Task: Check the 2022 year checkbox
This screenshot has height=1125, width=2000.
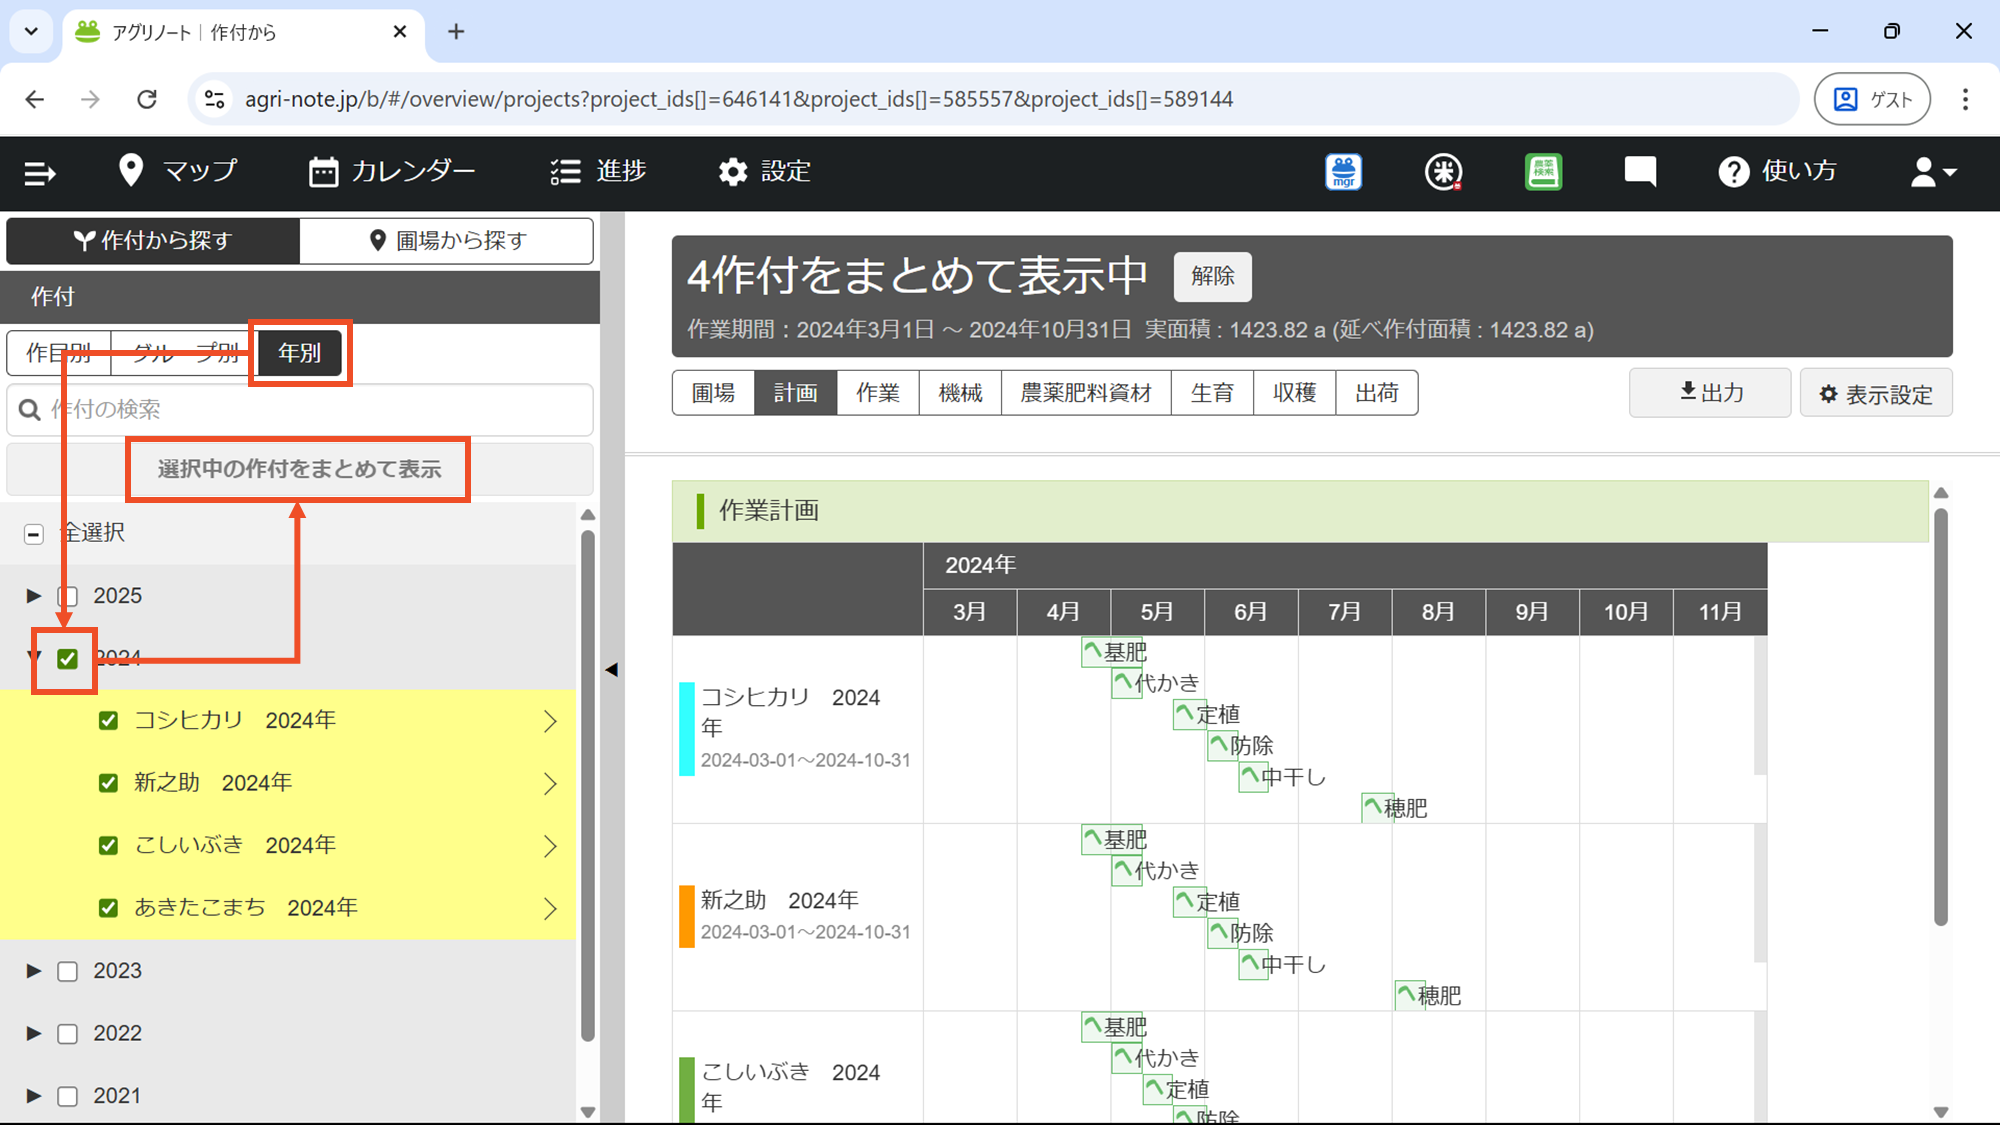Action: (68, 1034)
